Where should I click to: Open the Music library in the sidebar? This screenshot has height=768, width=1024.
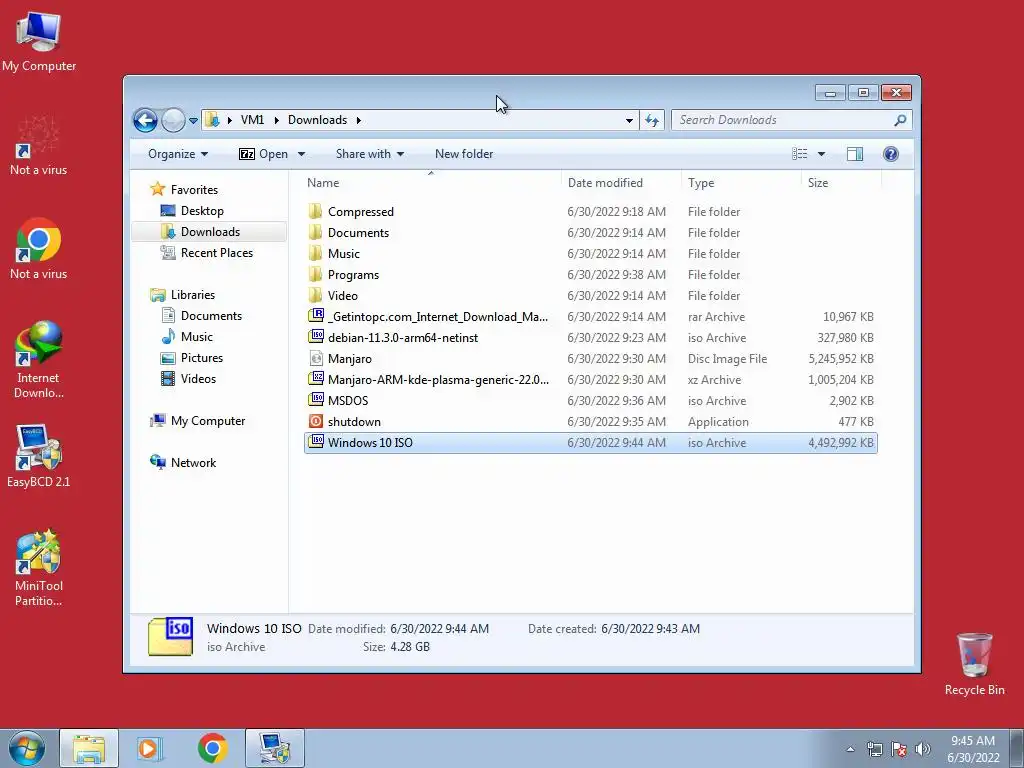(197, 337)
